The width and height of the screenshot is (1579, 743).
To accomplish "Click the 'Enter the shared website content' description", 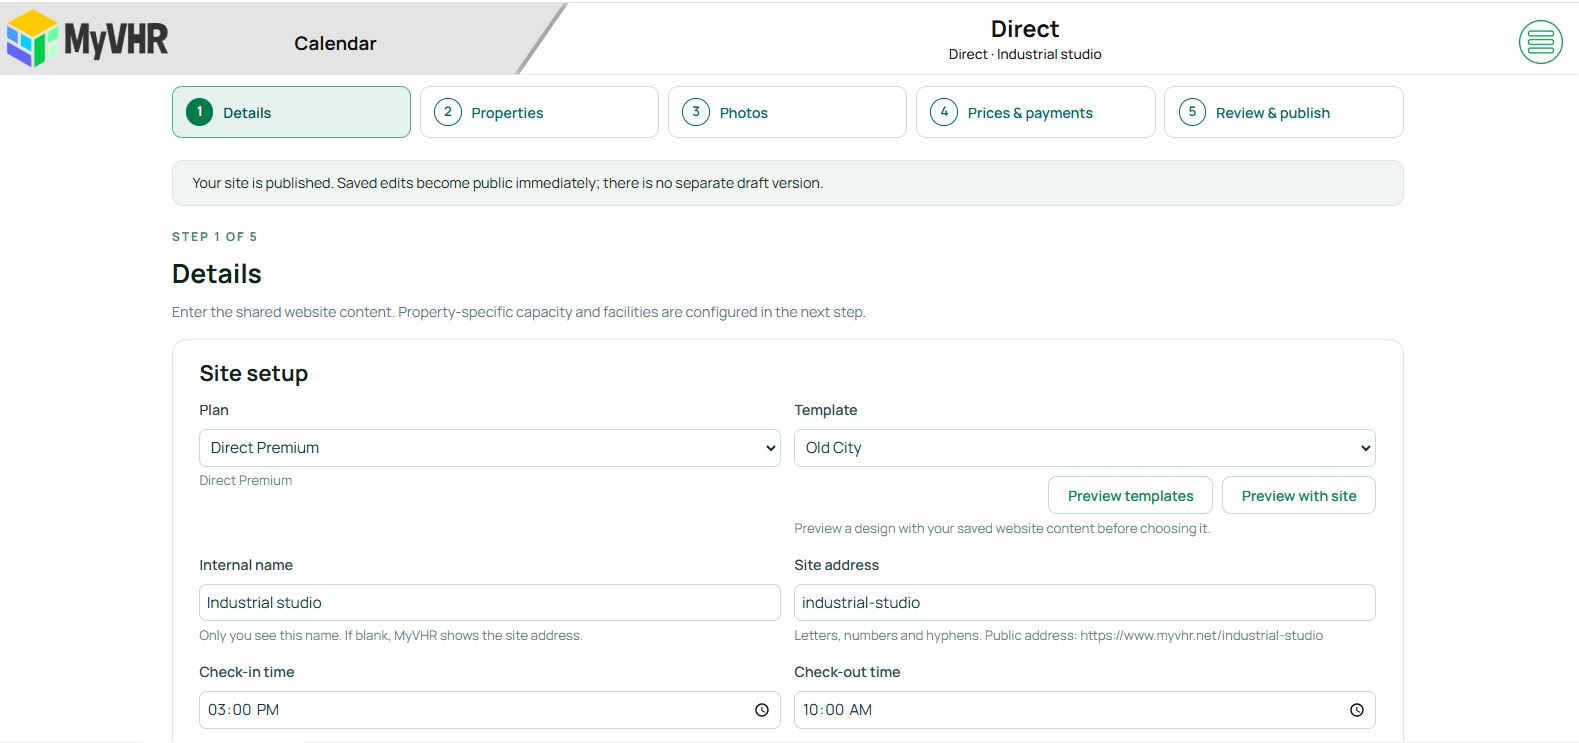I will click(519, 312).
